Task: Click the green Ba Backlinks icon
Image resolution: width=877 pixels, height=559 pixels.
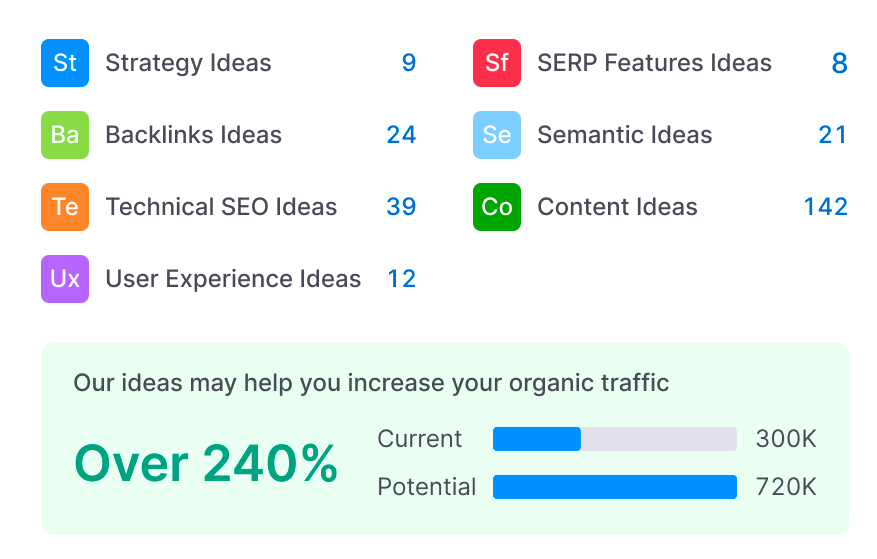Action: (x=65, y=135)
